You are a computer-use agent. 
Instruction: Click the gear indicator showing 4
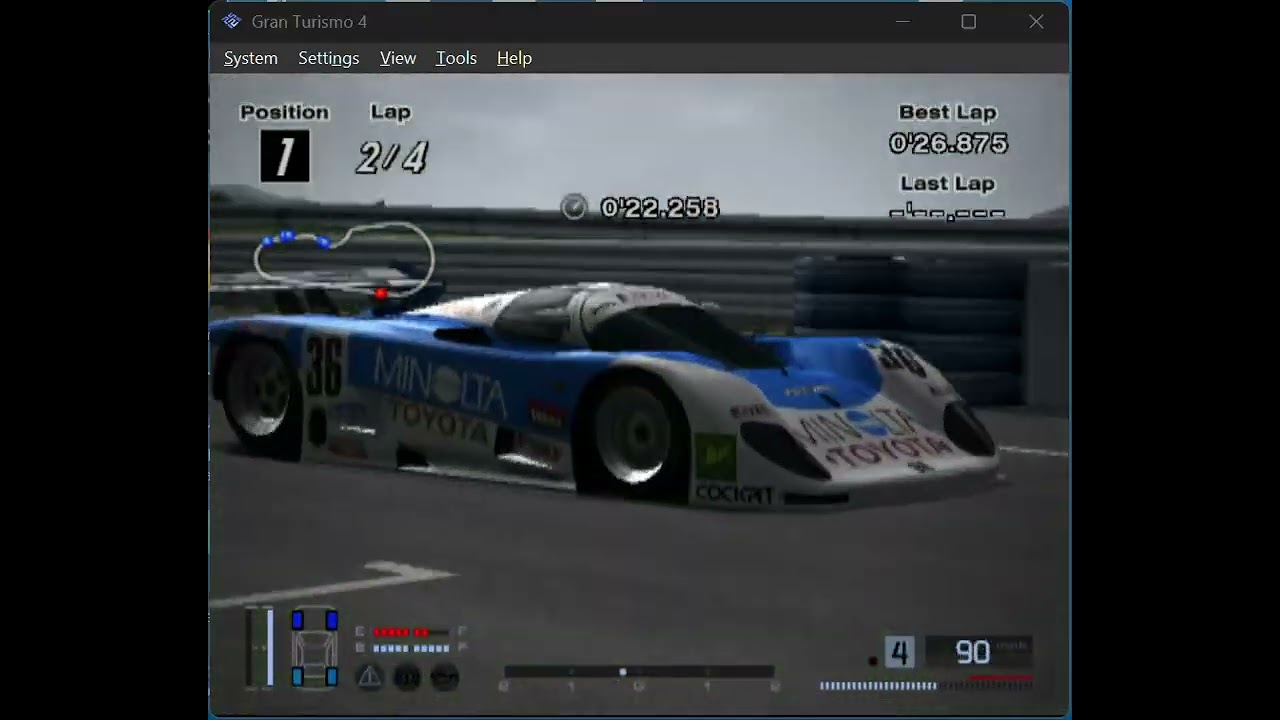coord(899,653)
